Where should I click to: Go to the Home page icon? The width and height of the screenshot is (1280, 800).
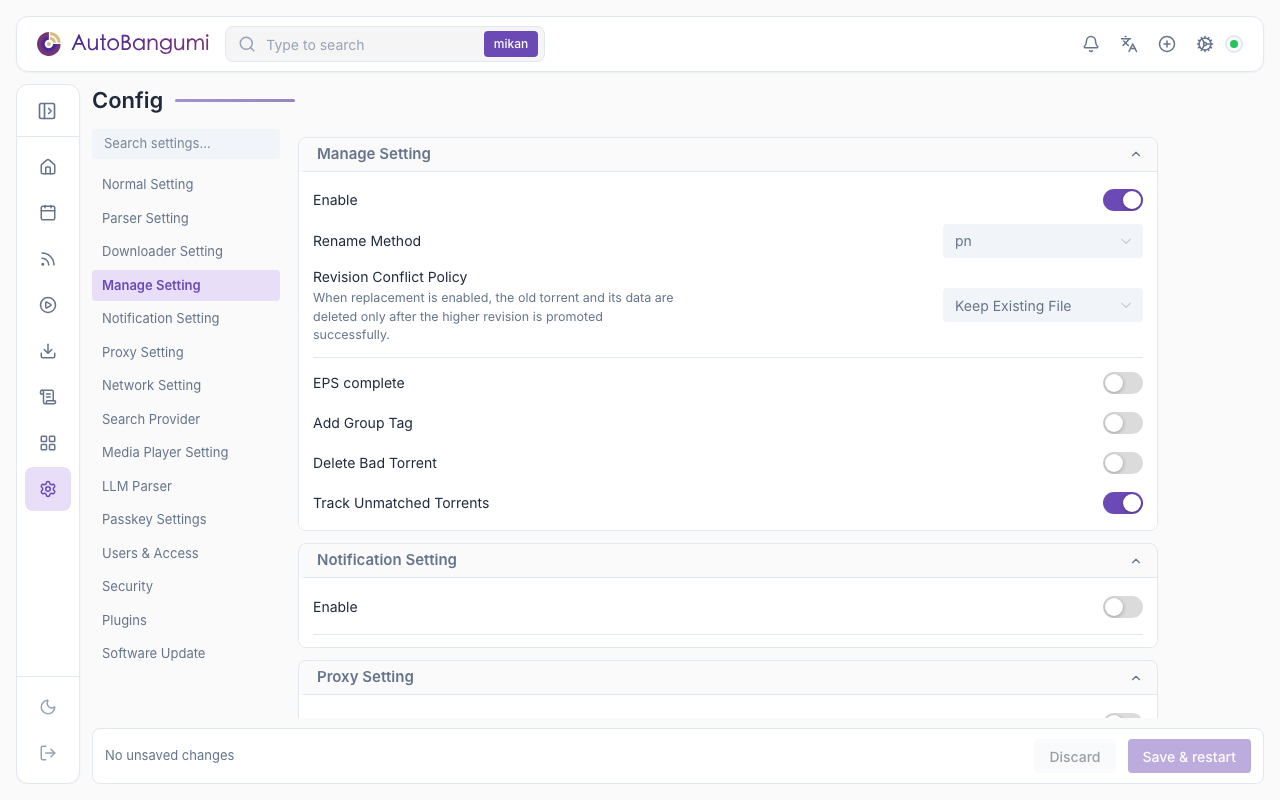[x=48, y=167]
